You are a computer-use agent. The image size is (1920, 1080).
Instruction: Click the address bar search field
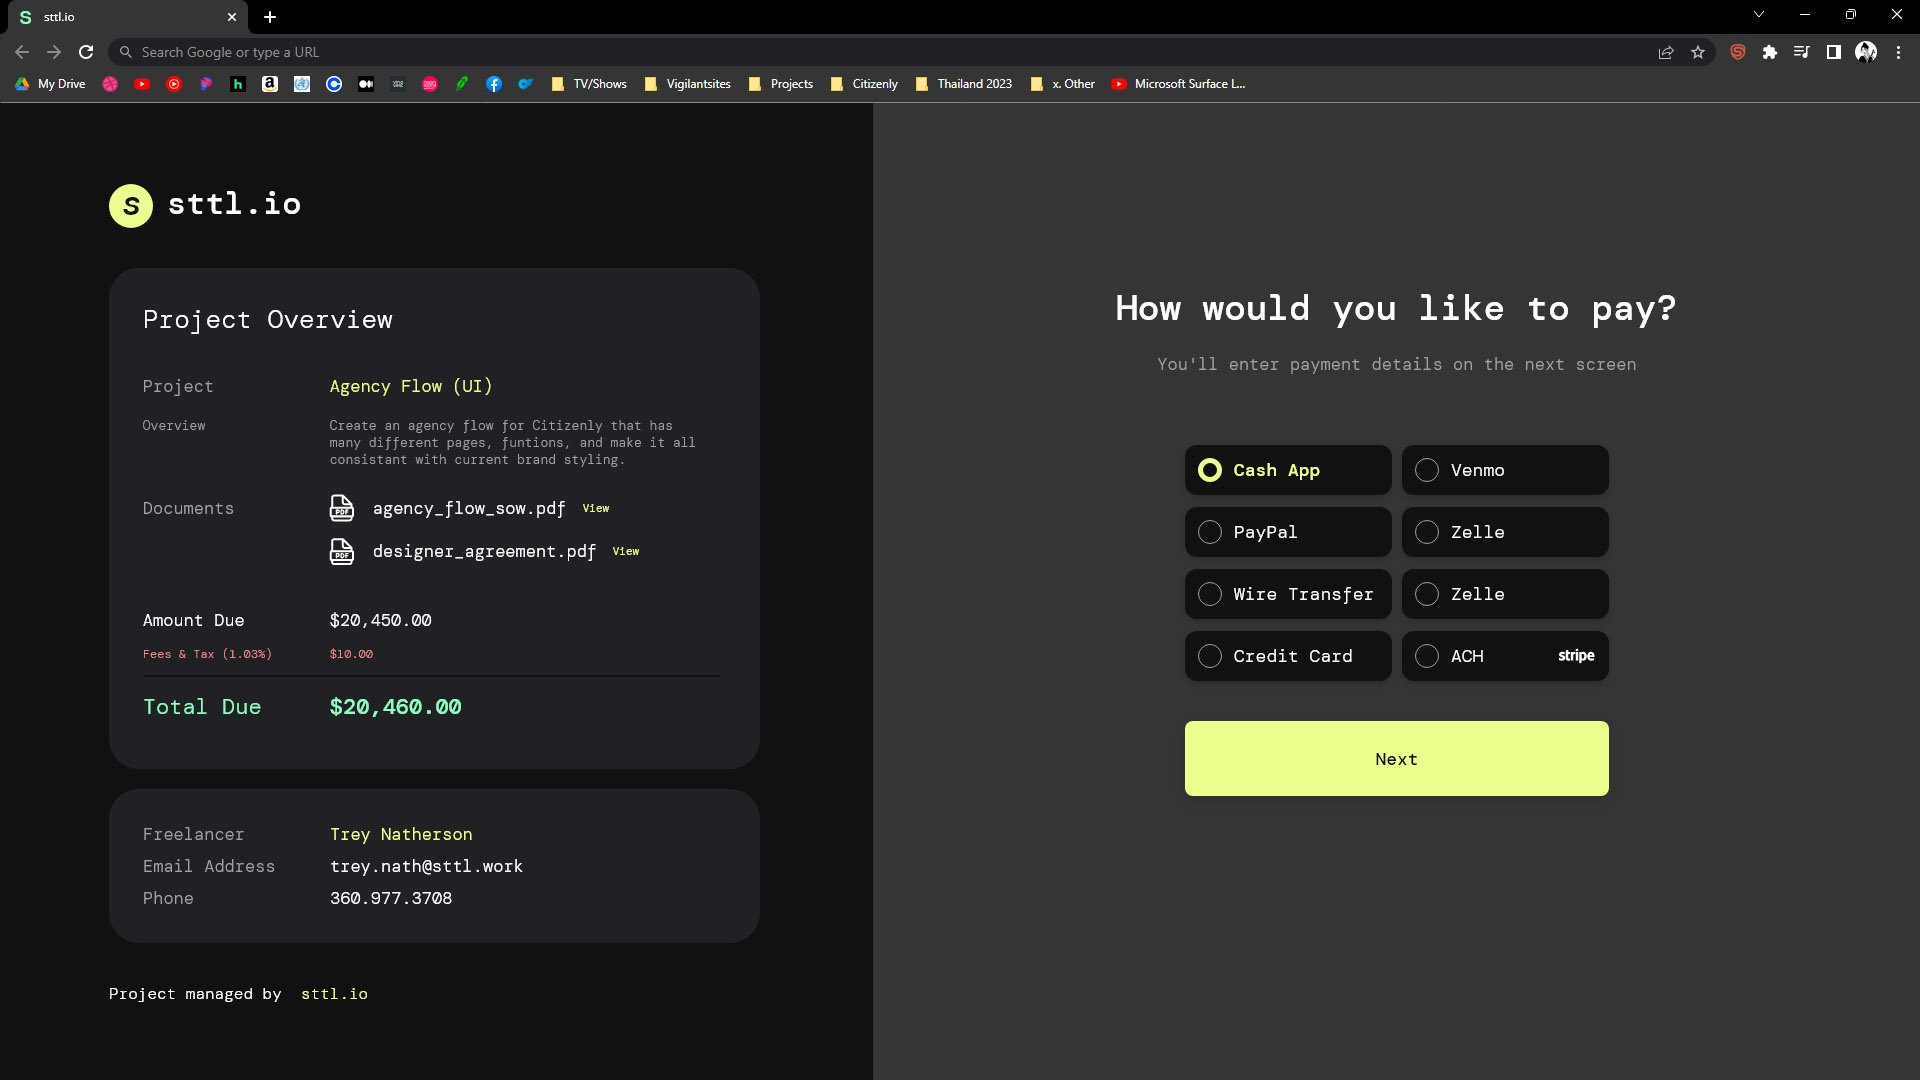(800, 52)
